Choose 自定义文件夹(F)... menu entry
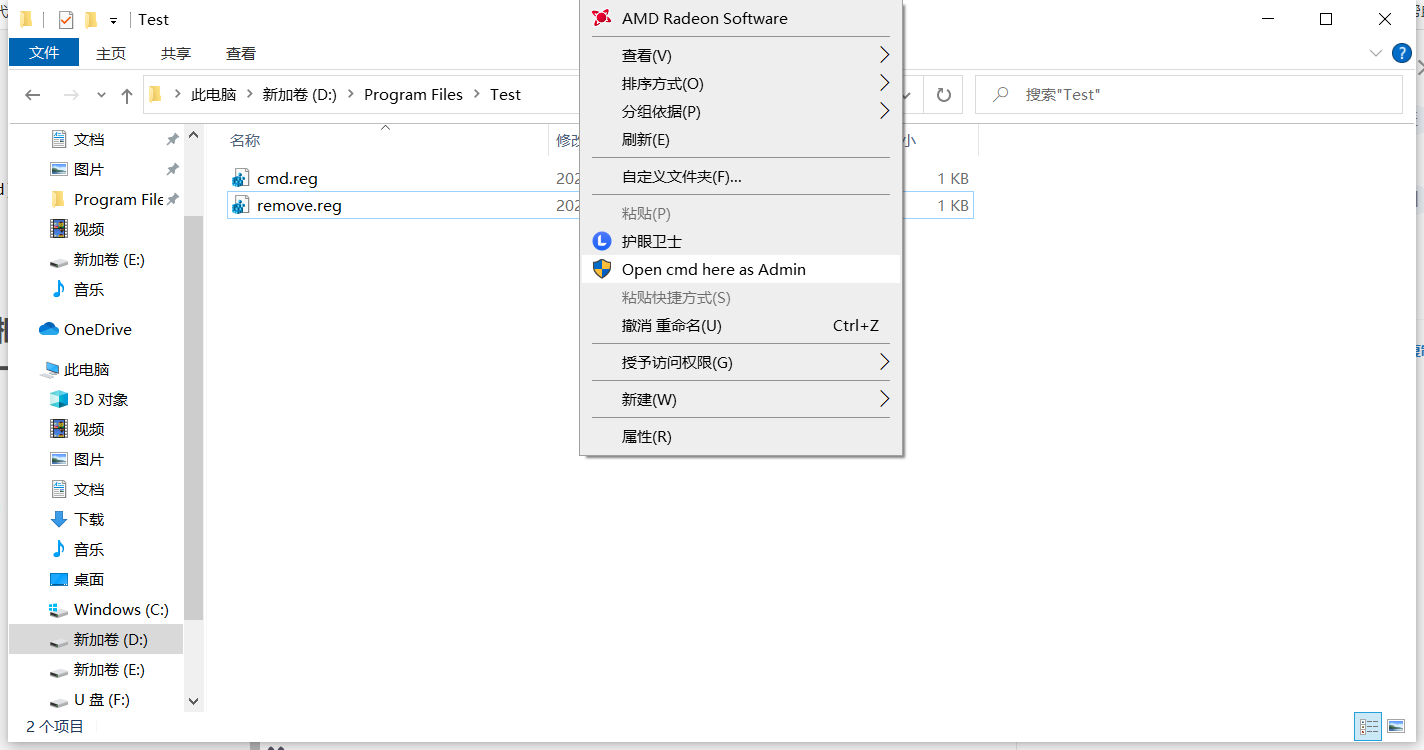This screenshot has width=1424, height=750. coord(741,176)
